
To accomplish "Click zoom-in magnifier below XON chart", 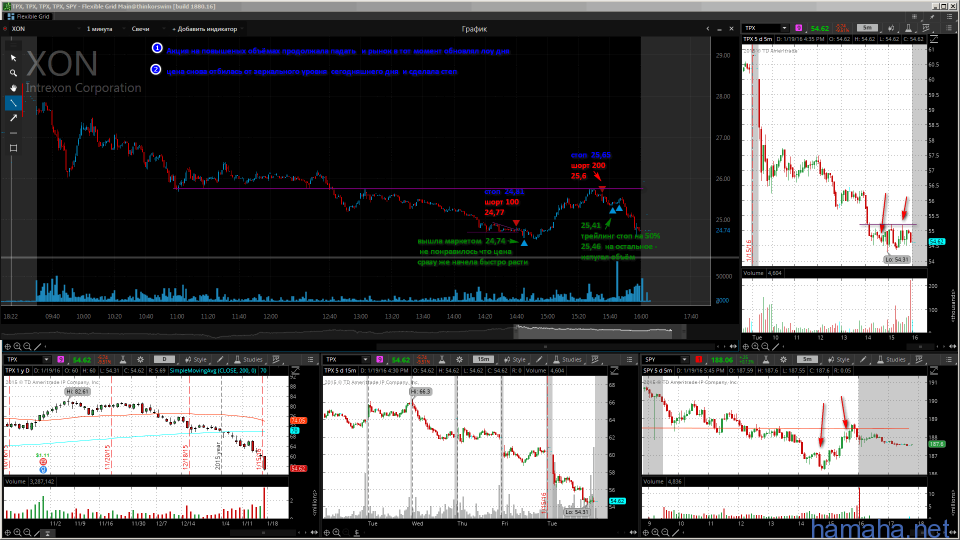I will tap(18, 347).
